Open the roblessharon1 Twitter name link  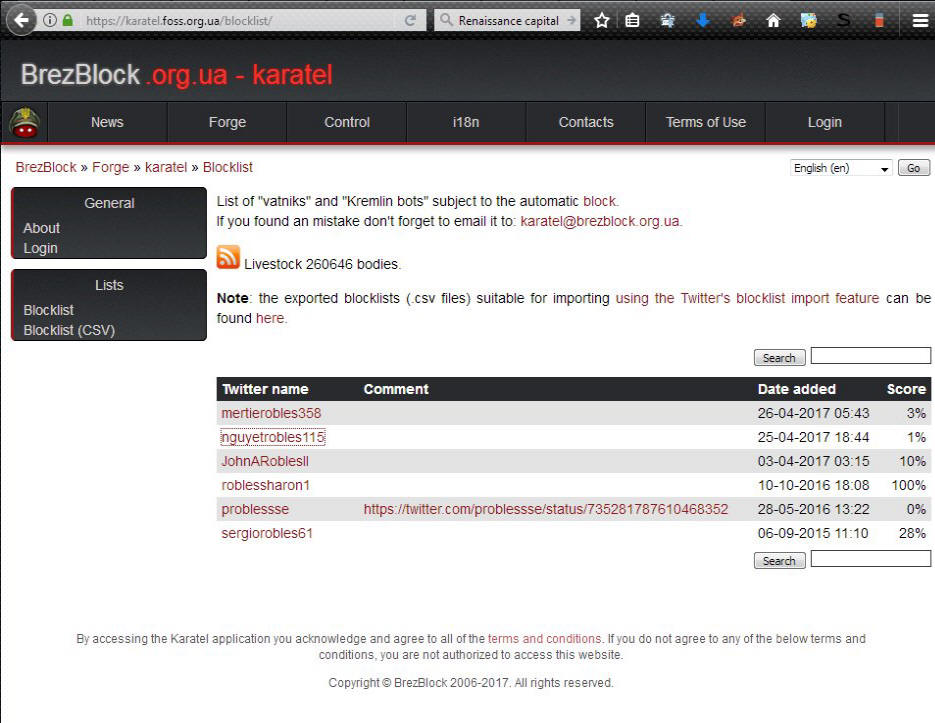[265, 485]
